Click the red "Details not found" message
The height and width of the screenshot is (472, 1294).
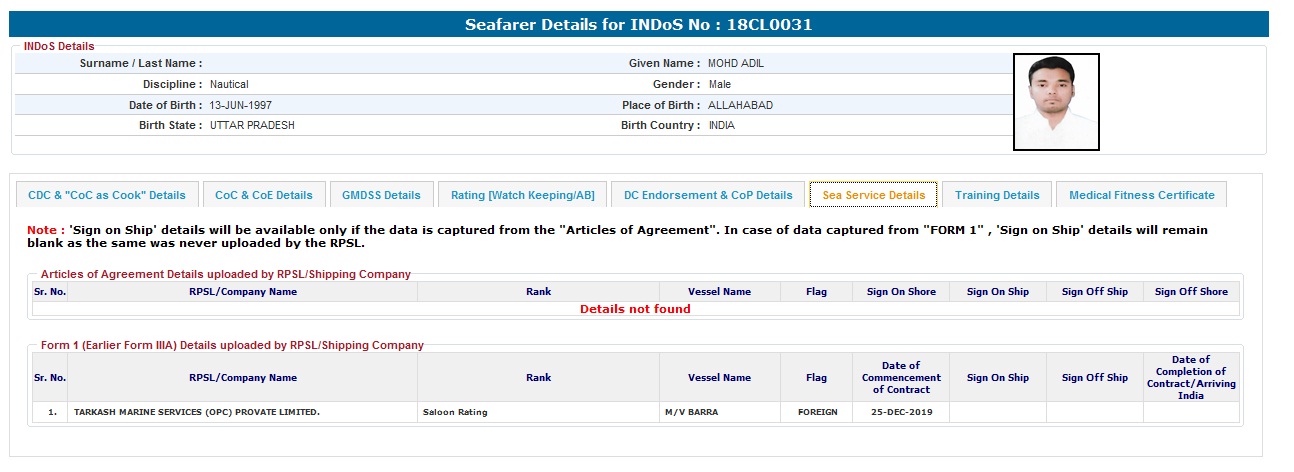[x=635, y=309]
